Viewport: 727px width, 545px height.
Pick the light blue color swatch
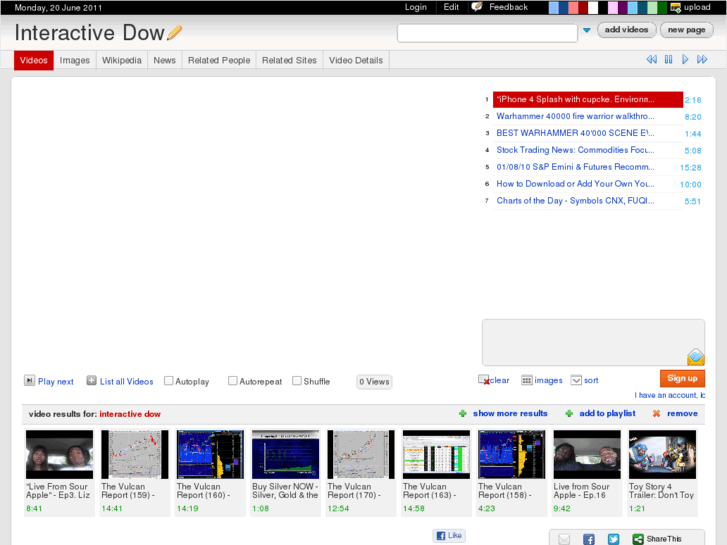click(x=554, y=7)
